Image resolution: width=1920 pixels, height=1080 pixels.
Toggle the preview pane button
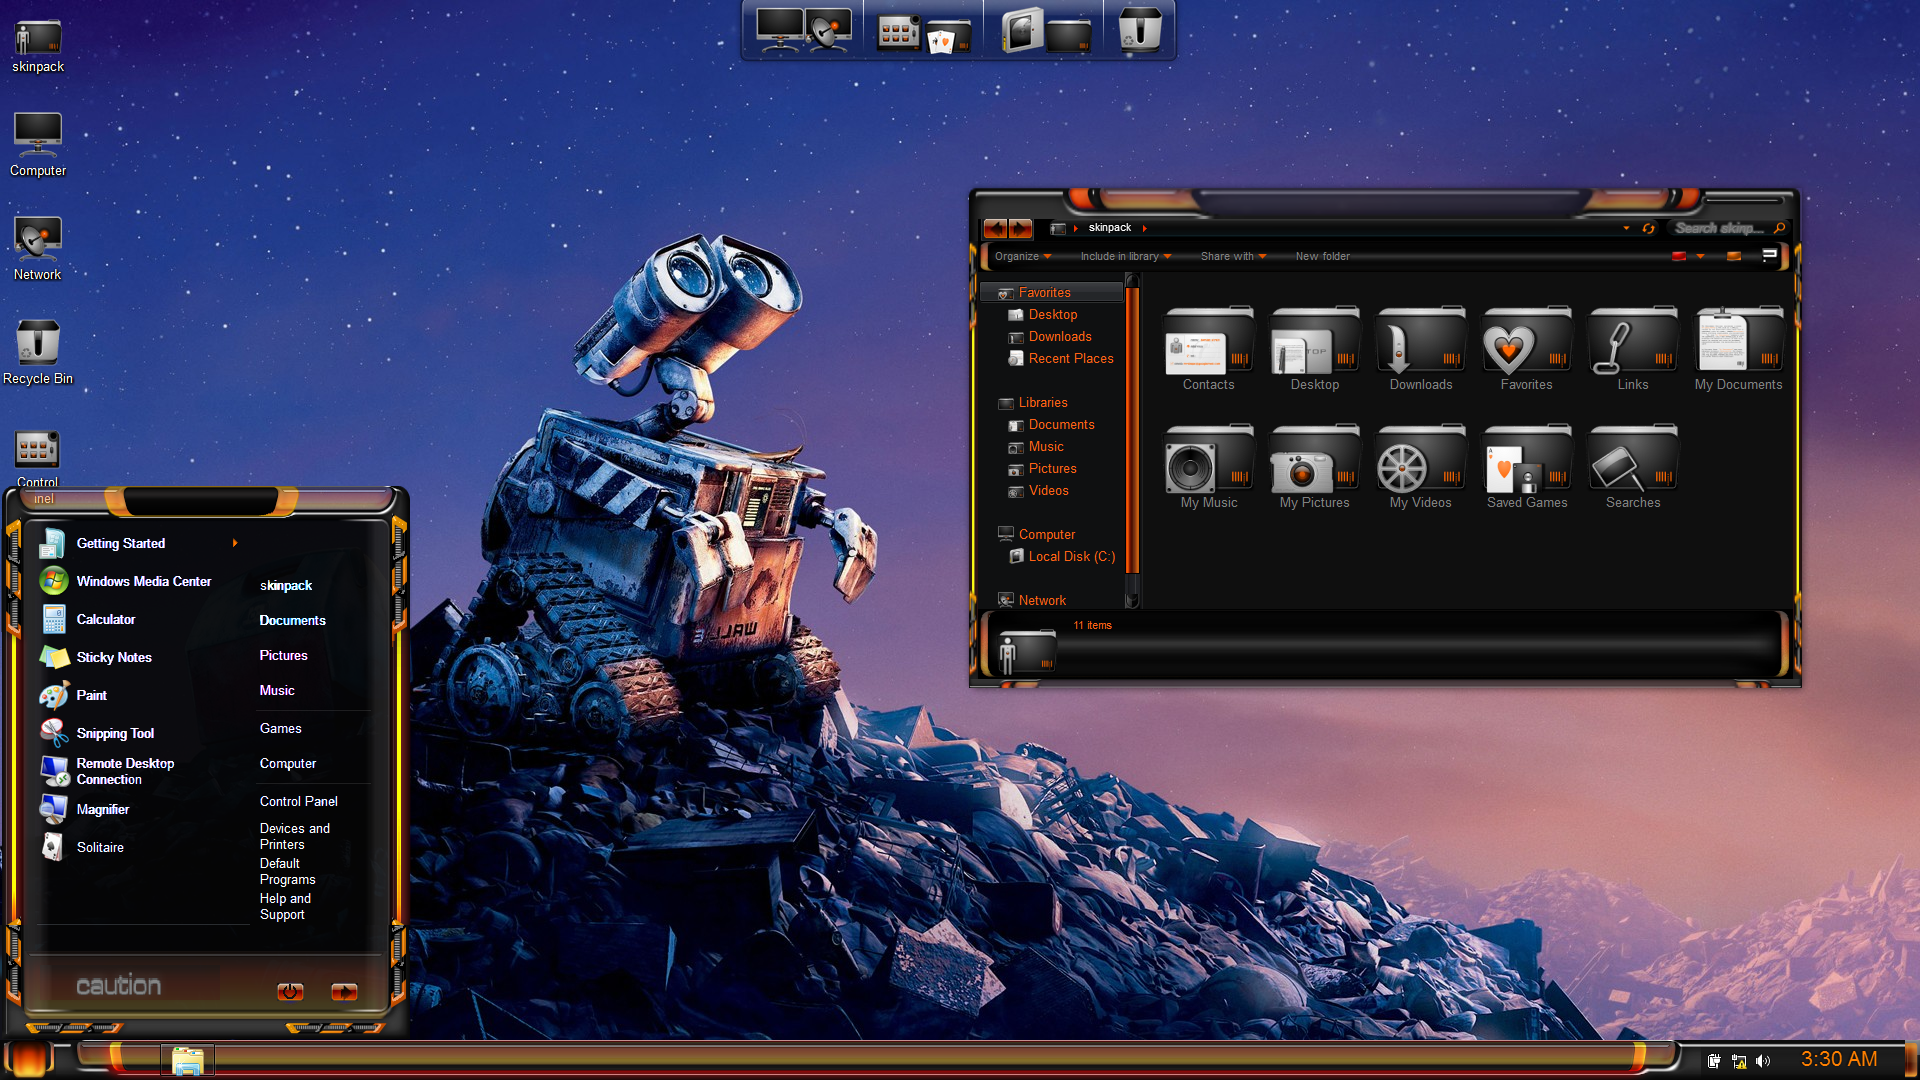(1734, 256)
